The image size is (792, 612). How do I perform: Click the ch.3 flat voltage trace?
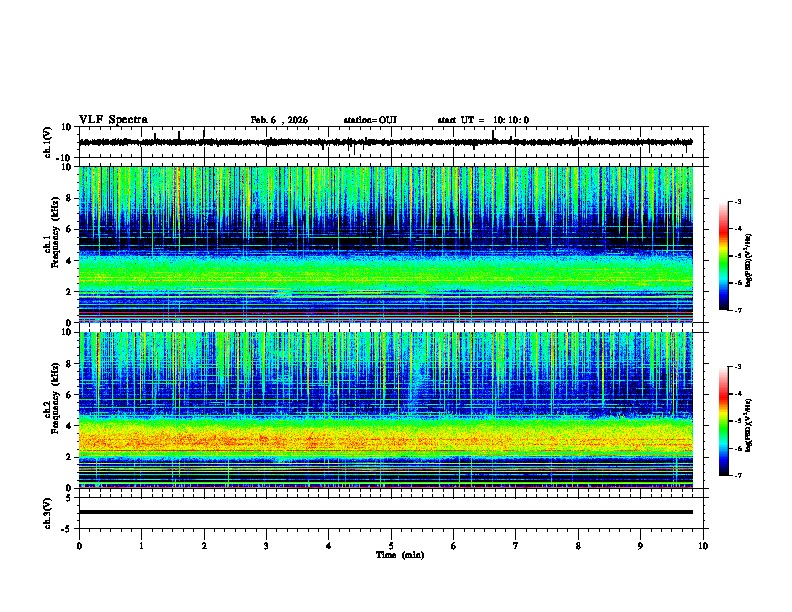[x=385, y=512]
